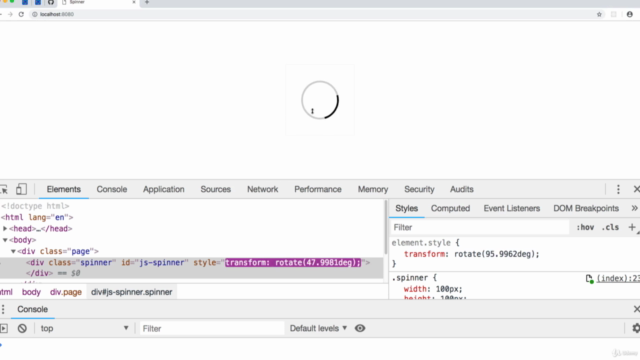Toggle the :hov element state pane

pos(585,227)
